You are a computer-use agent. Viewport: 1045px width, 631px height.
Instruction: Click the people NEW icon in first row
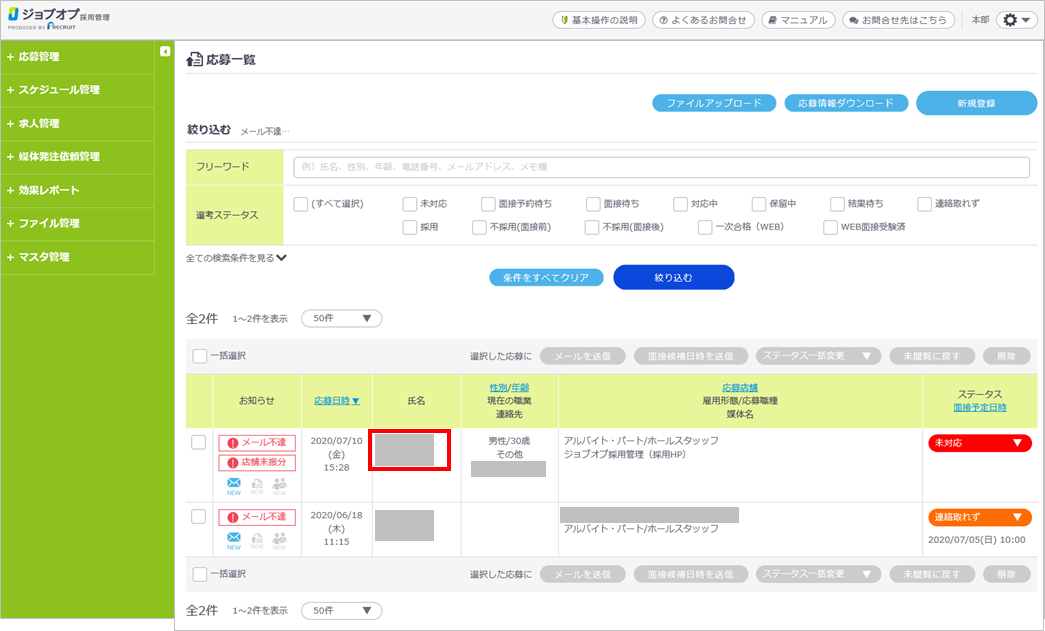280,485
